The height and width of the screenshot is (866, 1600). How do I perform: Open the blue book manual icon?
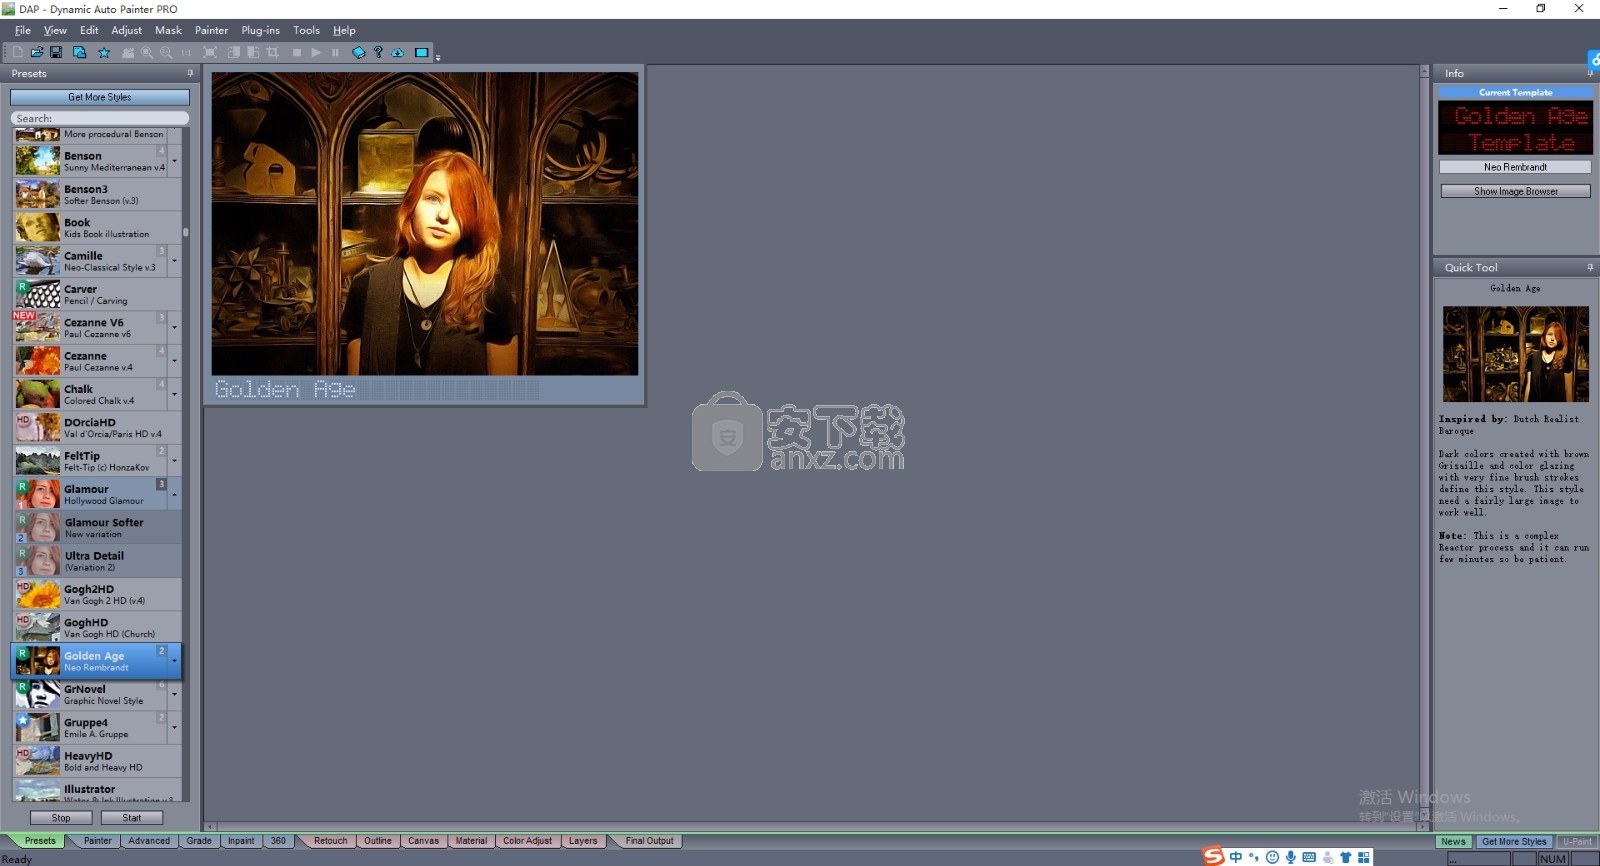[359, 52]
